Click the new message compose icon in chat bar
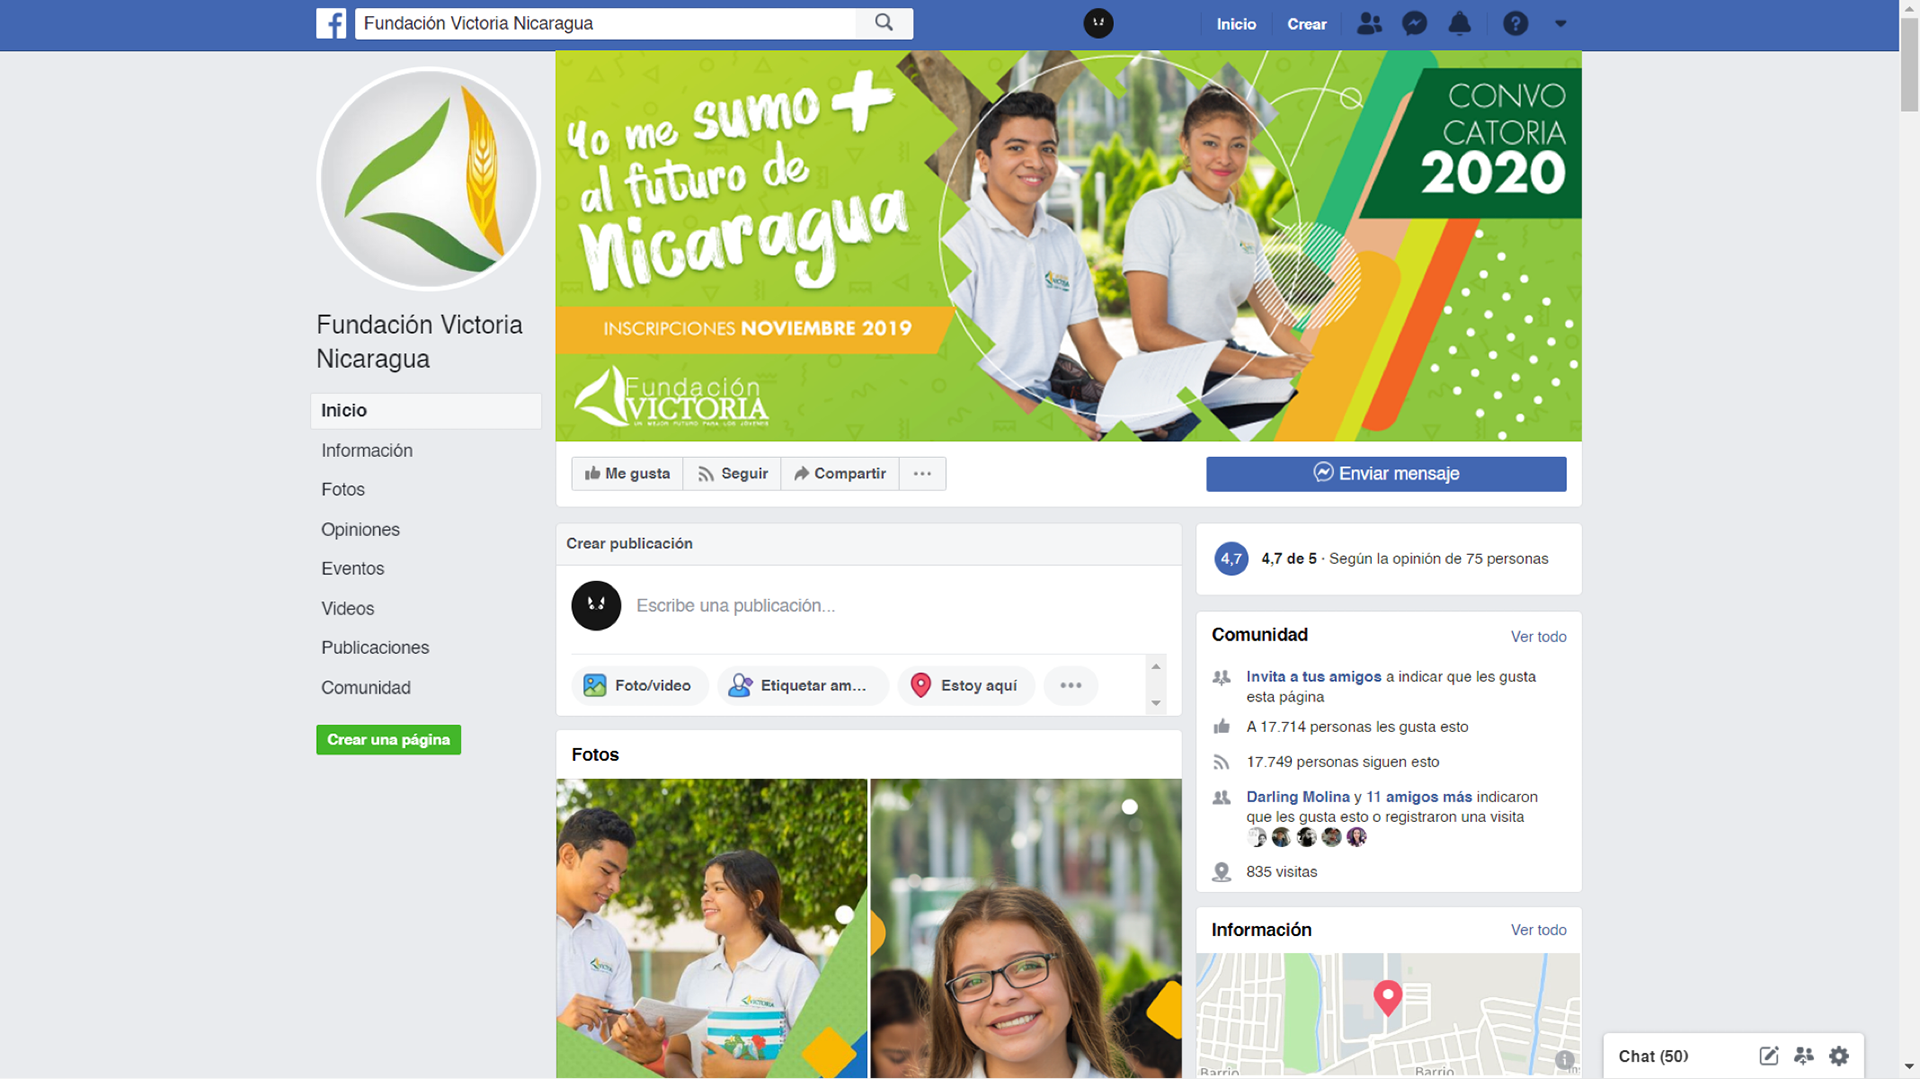The width and height of the screenshot is (1920, 1079). tap(1768, 1056)
